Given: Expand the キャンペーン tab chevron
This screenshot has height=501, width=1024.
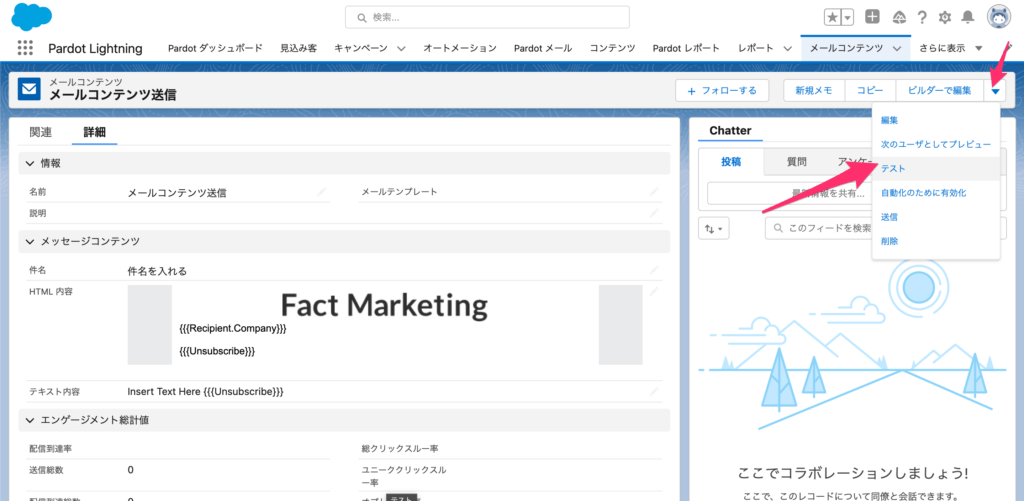Looking at the screenshot, I should point(401,48).
